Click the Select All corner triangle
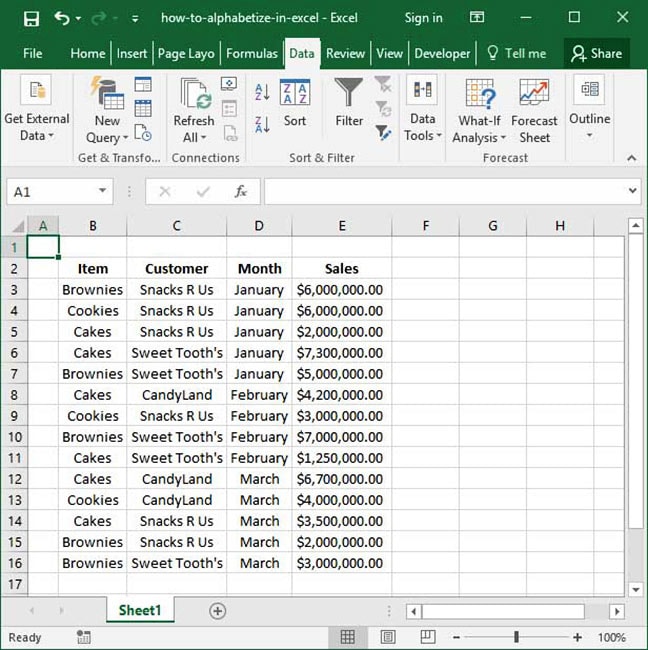The height and width of the screenshot is (650, 648). tap(19, 226)
